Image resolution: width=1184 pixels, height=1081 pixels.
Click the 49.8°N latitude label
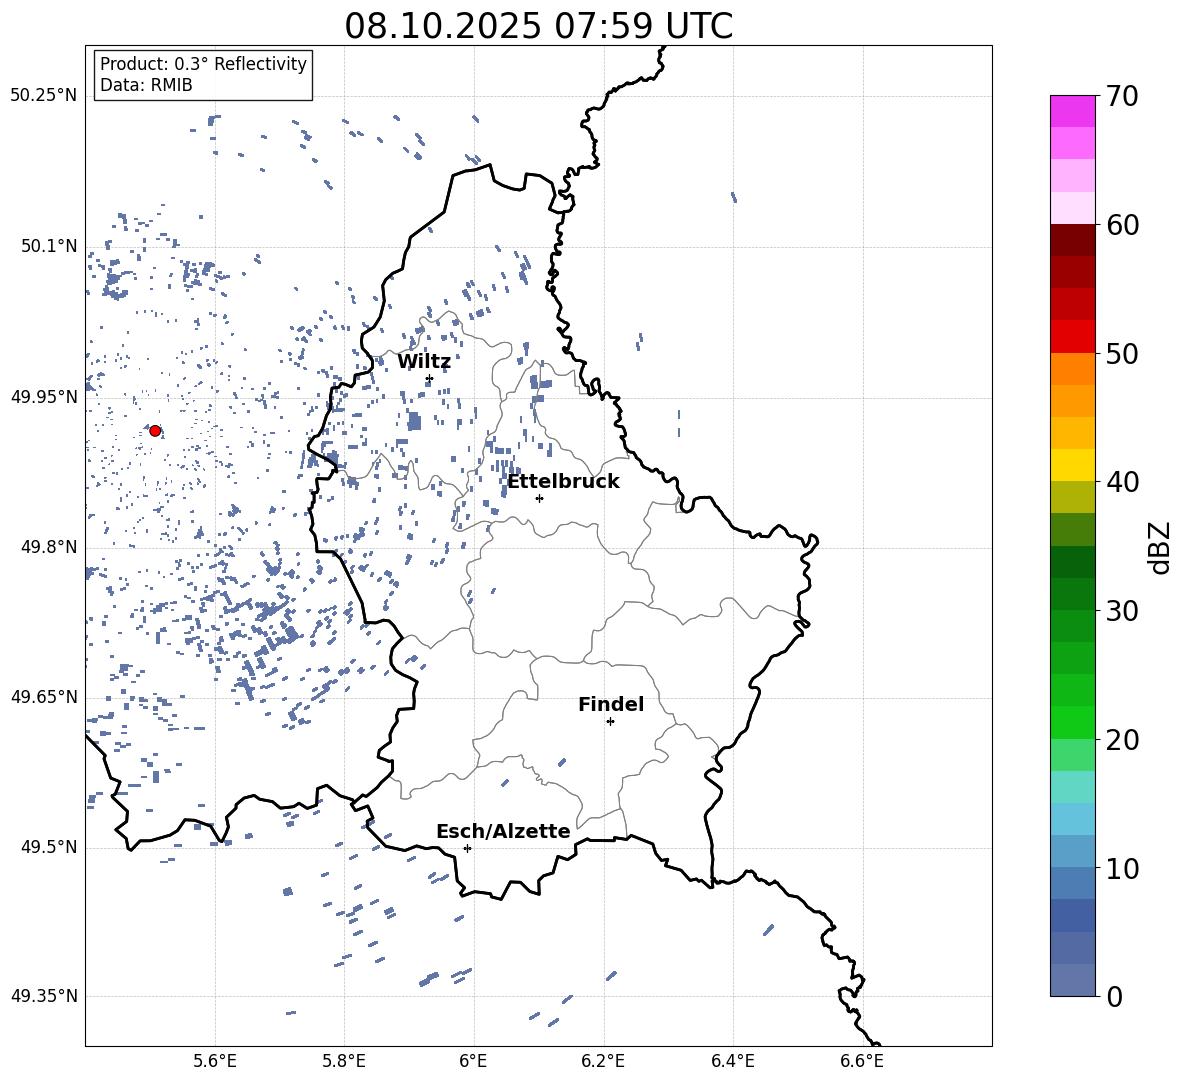point(48,547)
